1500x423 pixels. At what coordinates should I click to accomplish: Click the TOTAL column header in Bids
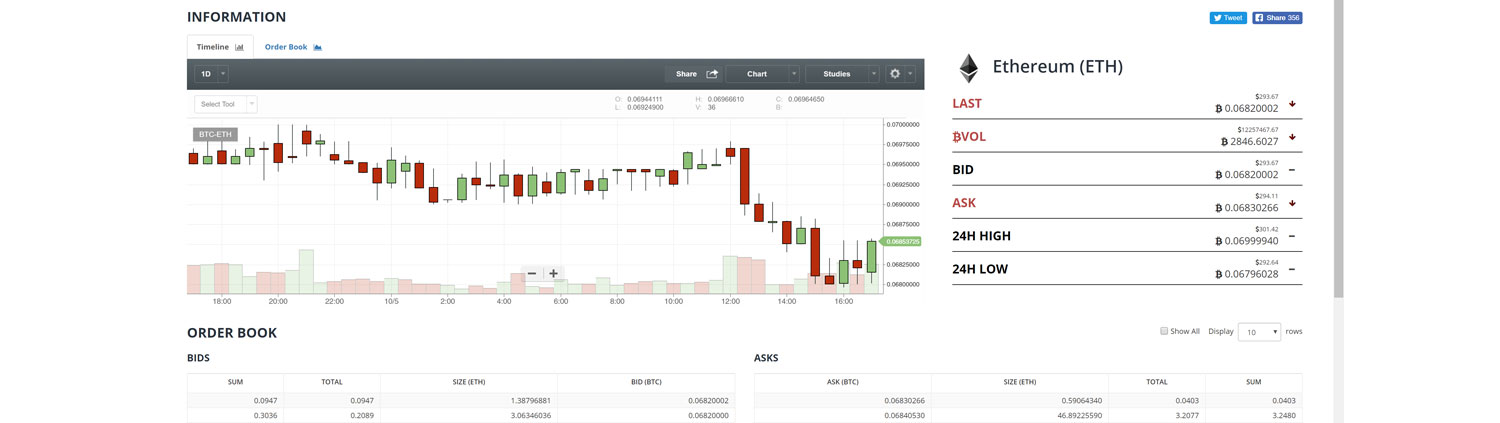332,382
